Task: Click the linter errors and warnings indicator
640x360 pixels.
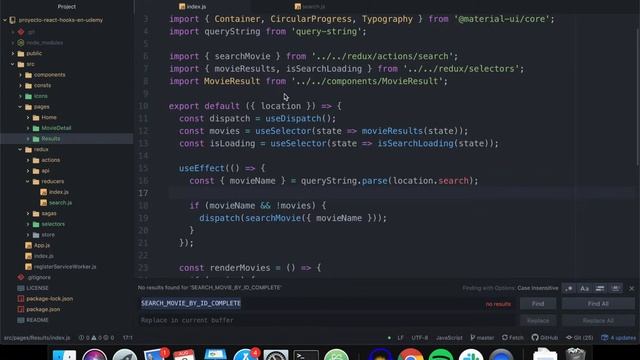Action: tap(96, 338)
